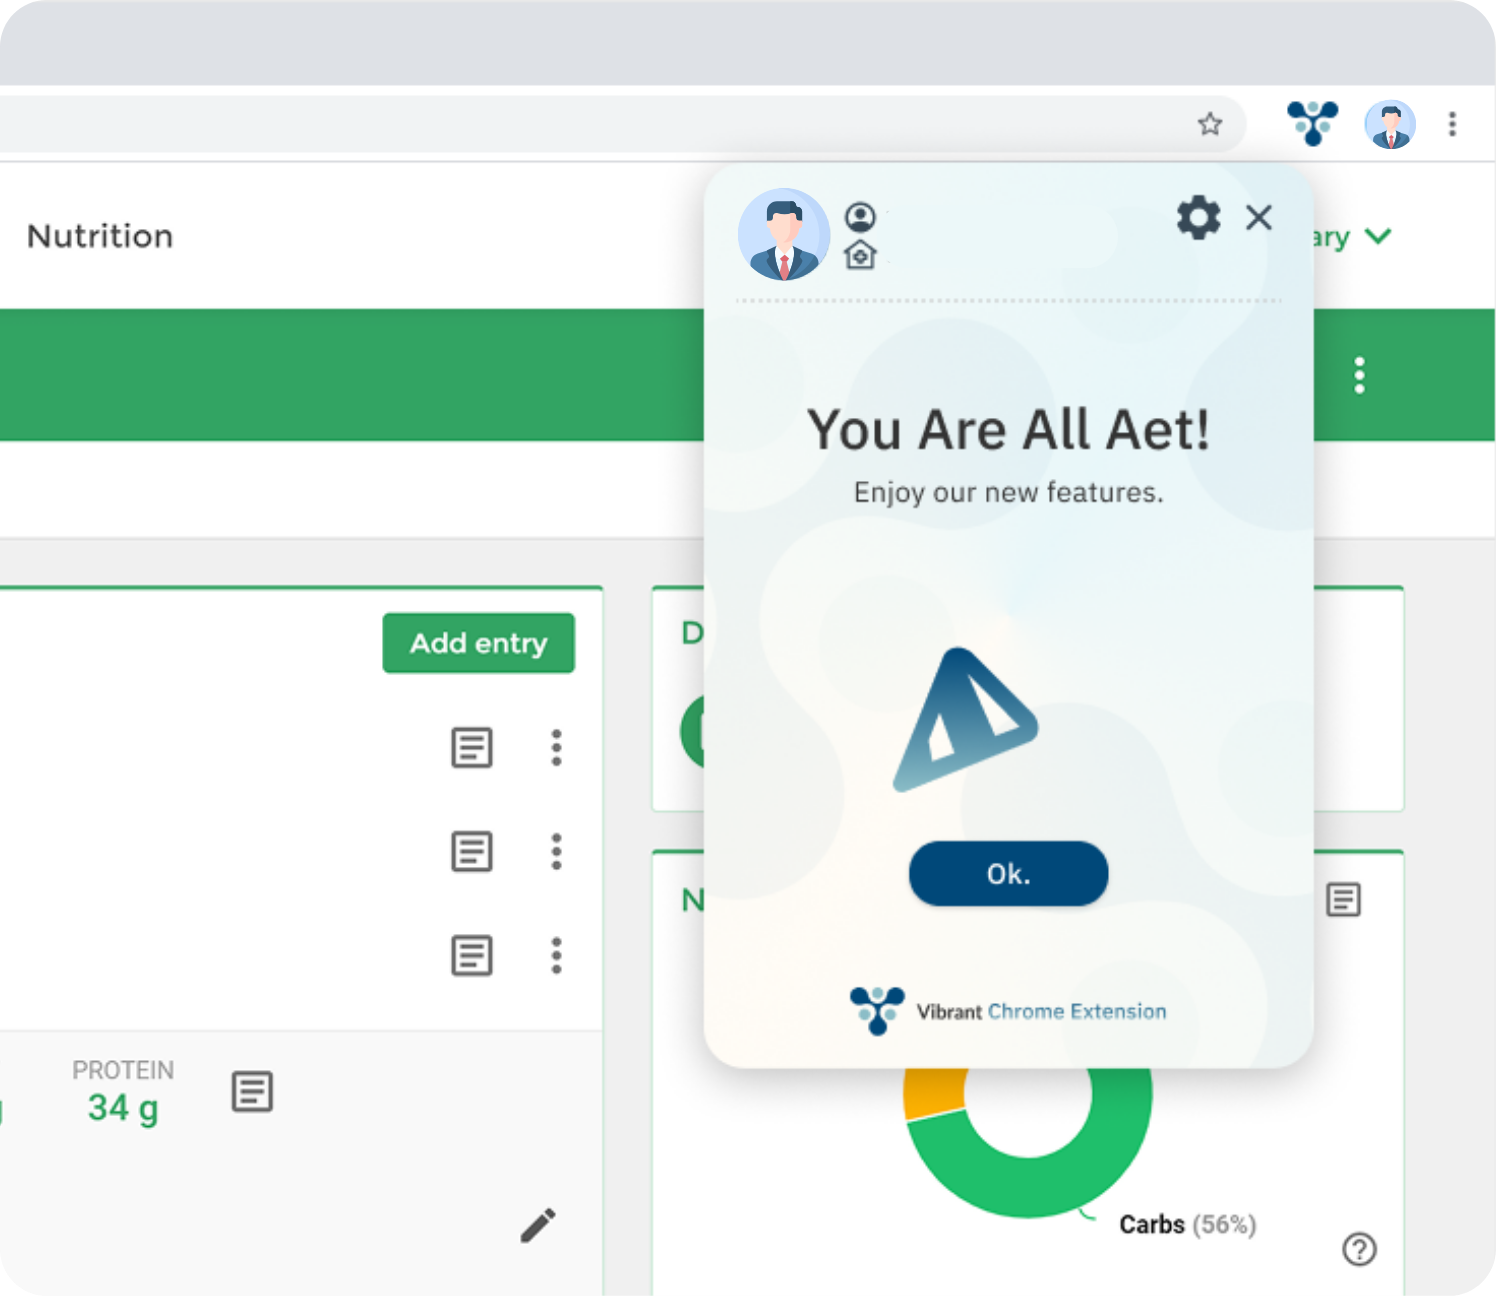Open more options for second entry
The width and height of the screenshot is (1497, 1297).
557,851
